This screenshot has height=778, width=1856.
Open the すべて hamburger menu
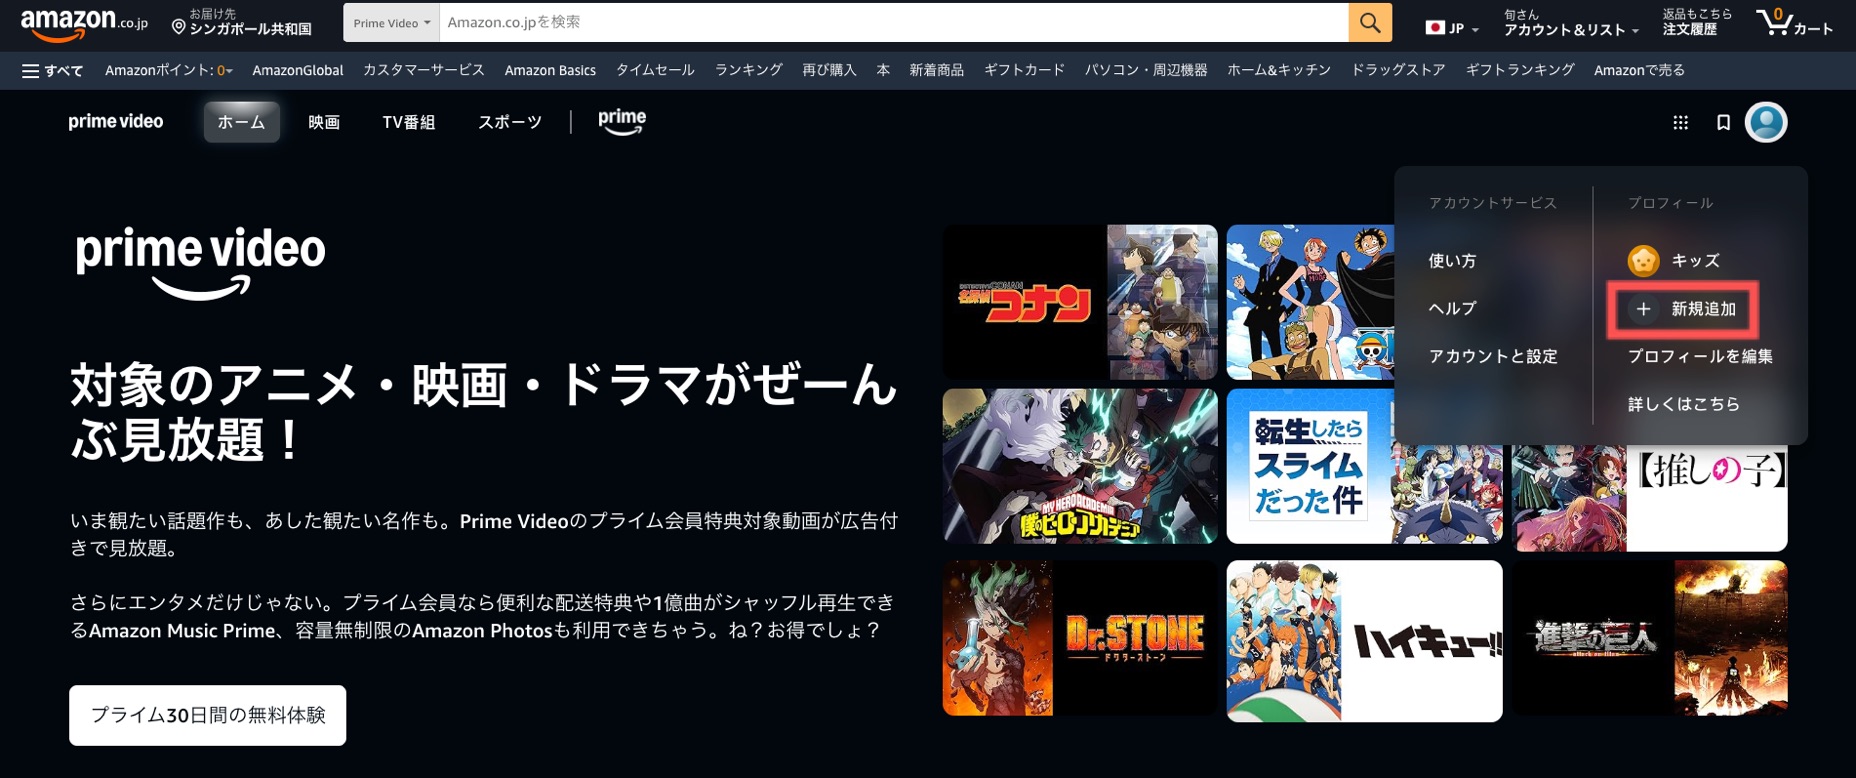(52, 70)
